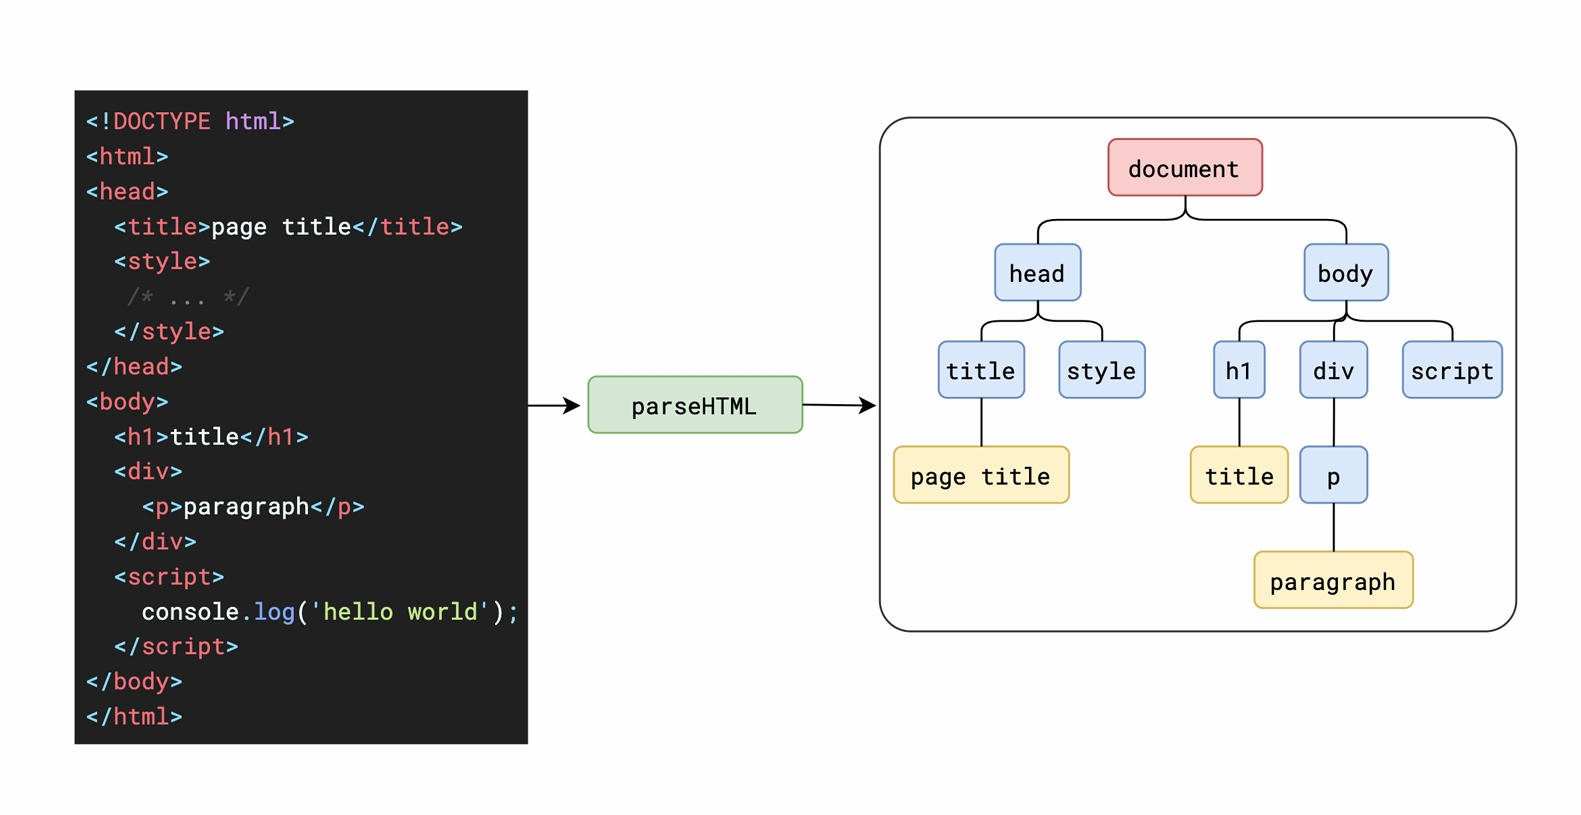The height and width of the screenshot is (815, 1581).
Task: Click the opening '<div>' code line
Action: point(148,471)
